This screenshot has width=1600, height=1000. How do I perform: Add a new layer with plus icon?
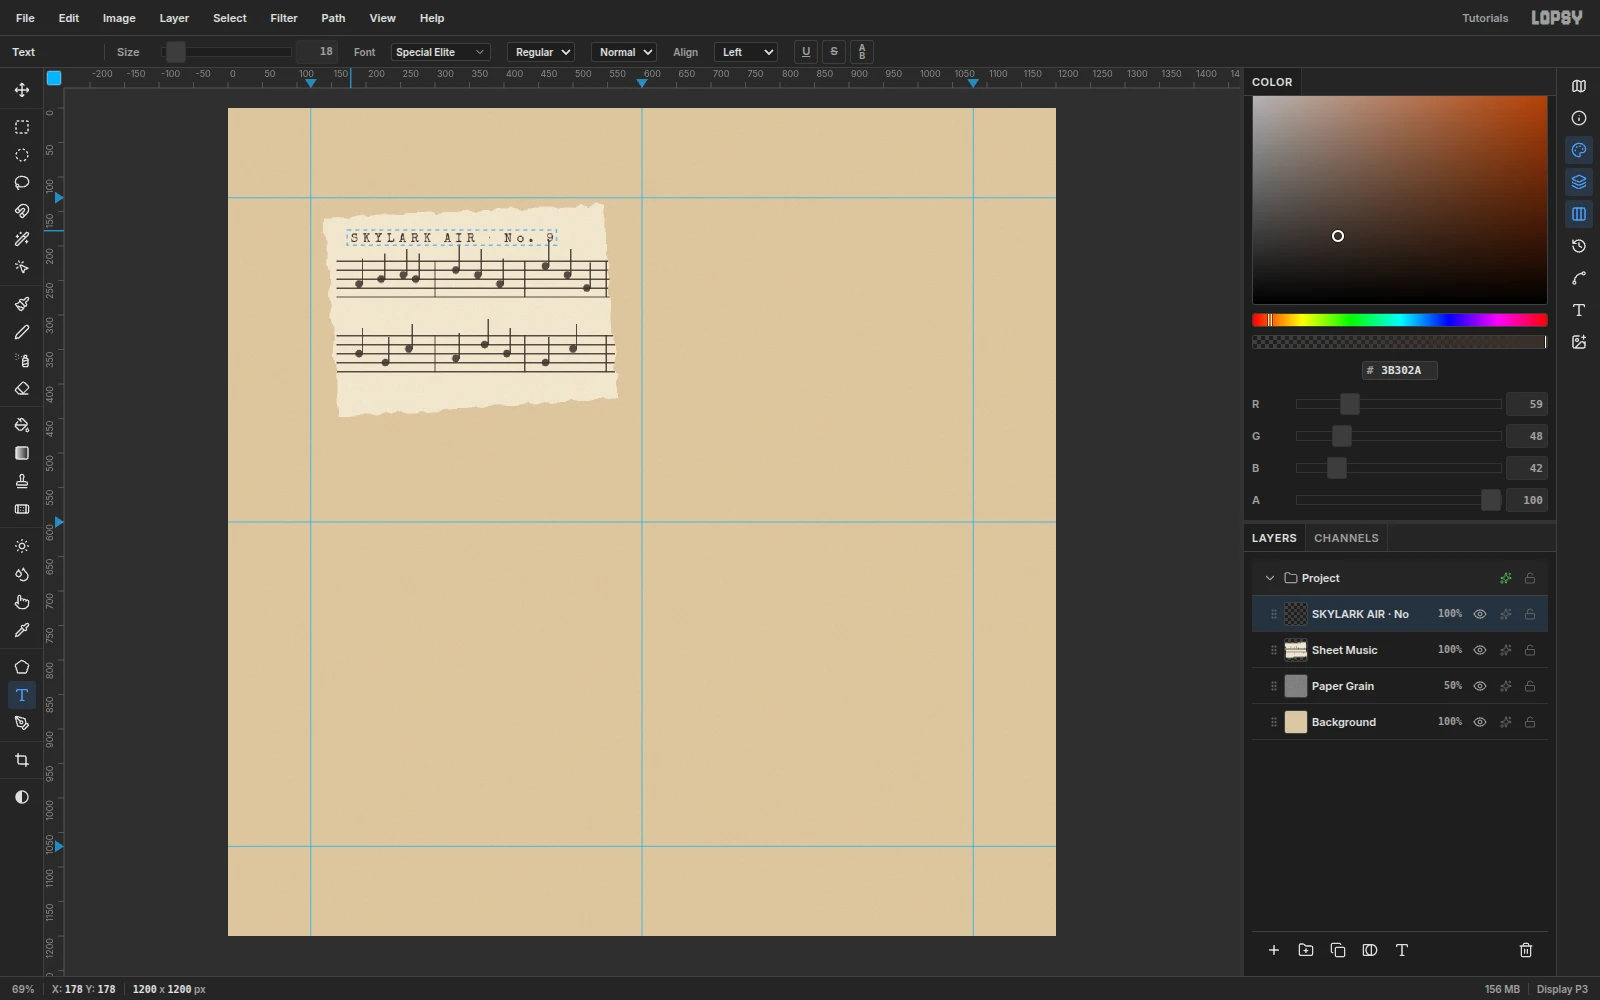(1274, 950)
